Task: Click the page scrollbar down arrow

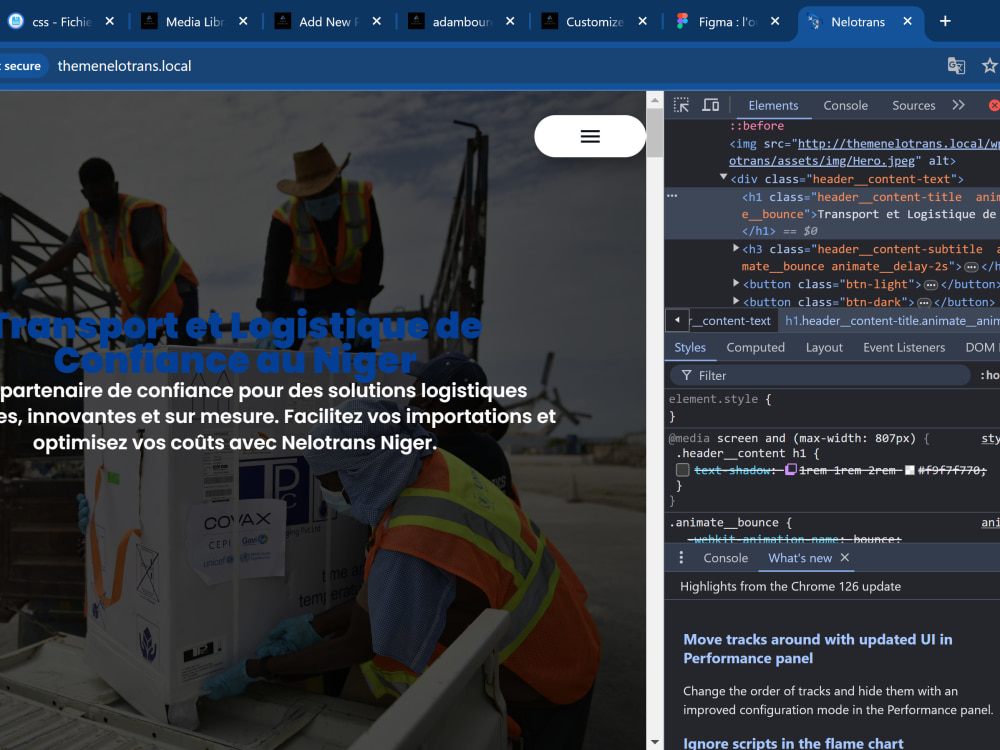Action: tap(654, 742)
